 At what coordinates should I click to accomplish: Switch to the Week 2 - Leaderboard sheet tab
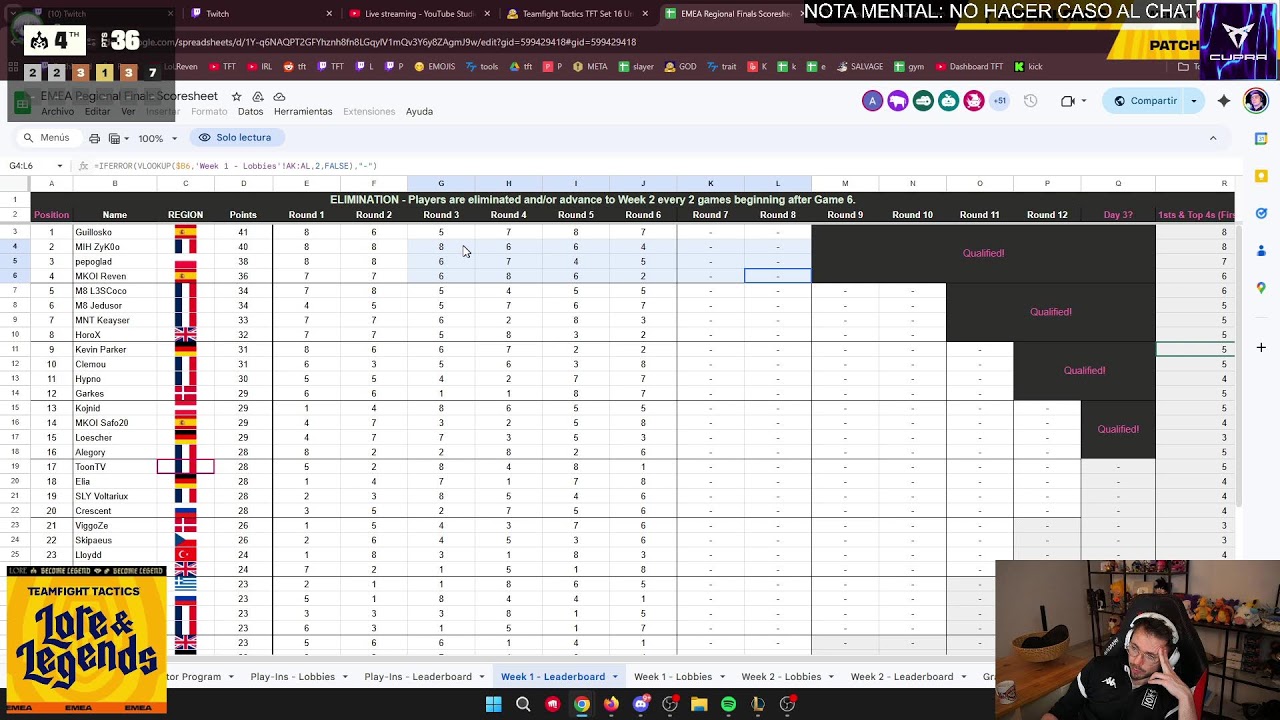pos(902,677)
